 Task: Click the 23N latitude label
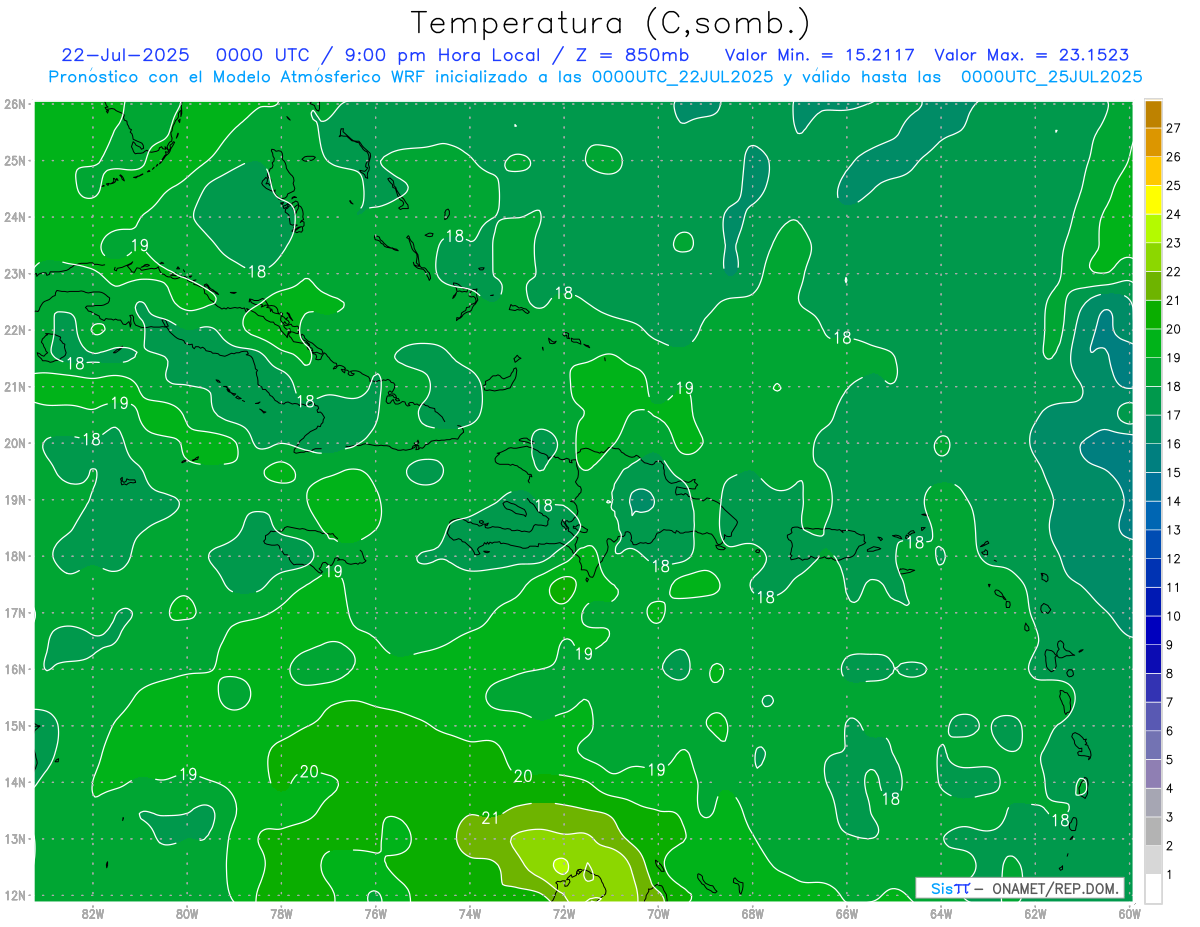[14, 273]
